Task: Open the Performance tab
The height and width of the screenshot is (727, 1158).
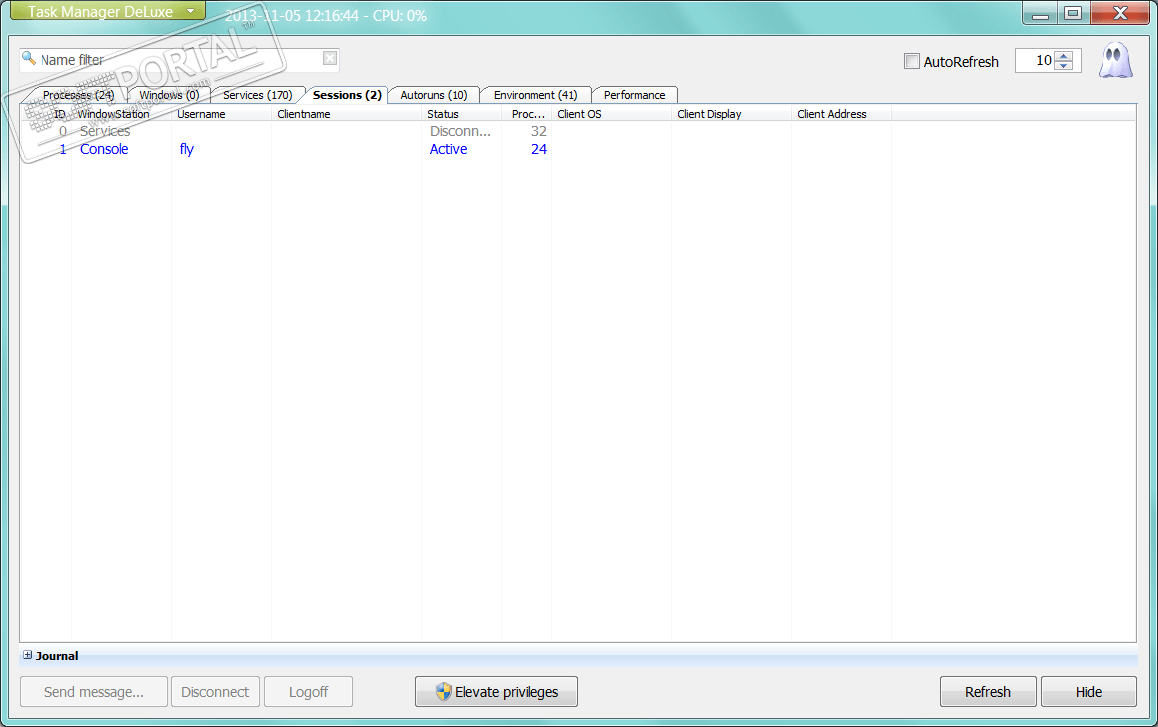Action: [x=634, y=95]
